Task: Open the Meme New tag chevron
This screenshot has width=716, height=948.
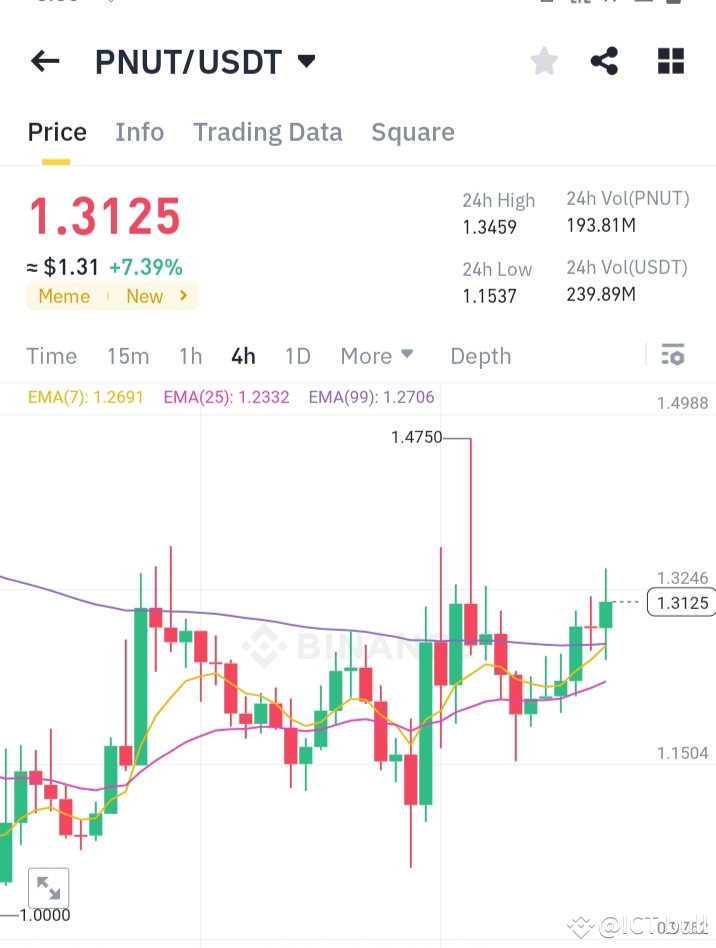Action: point(182,296)
